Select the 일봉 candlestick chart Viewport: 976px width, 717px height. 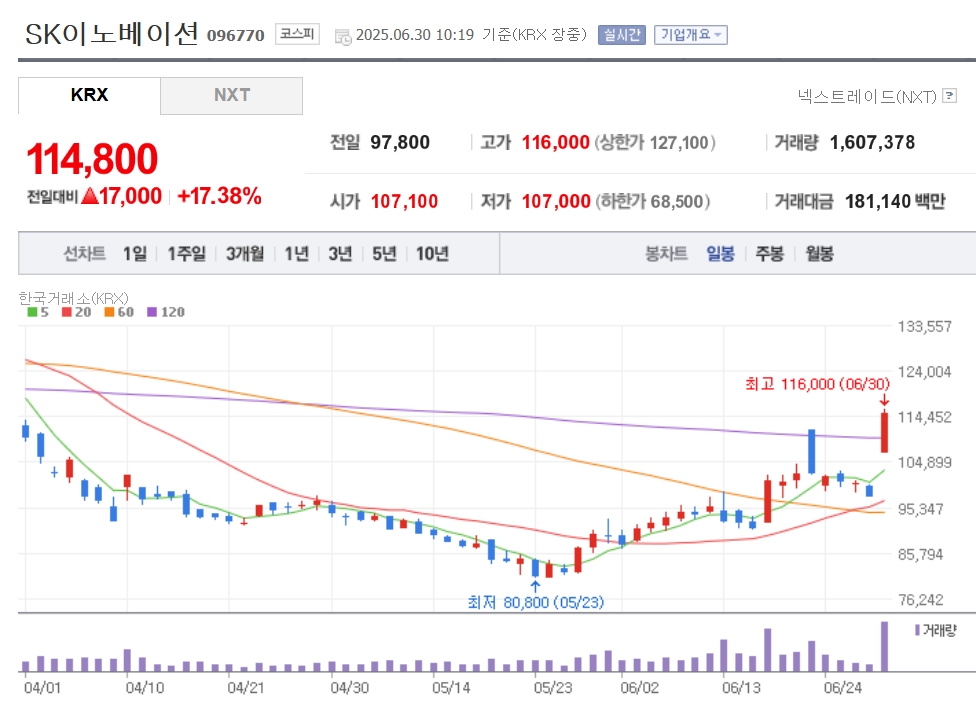coord(720,253)
